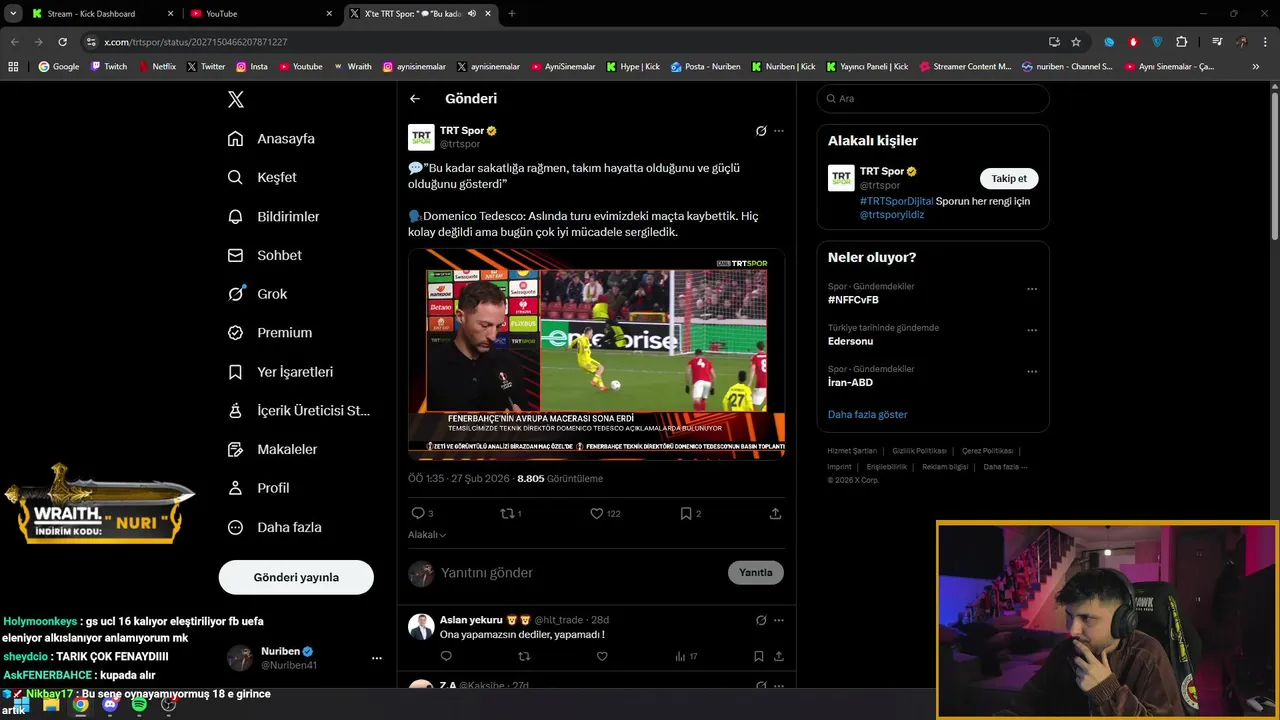
Task: Open the TRT Spor author name
Action: click(x=462, y=131)
